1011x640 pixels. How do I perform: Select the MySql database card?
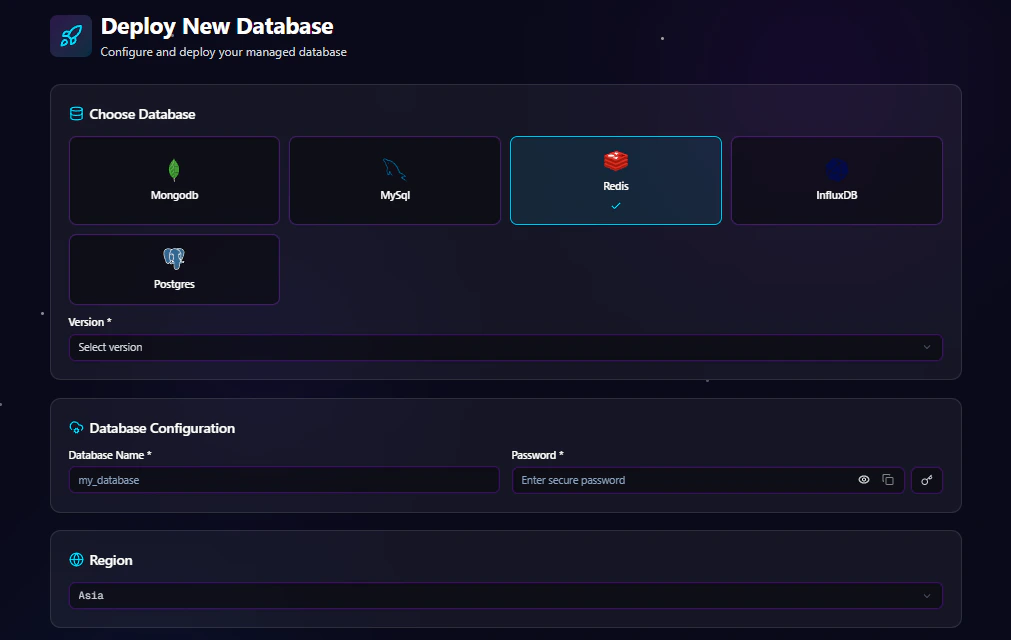395,180
